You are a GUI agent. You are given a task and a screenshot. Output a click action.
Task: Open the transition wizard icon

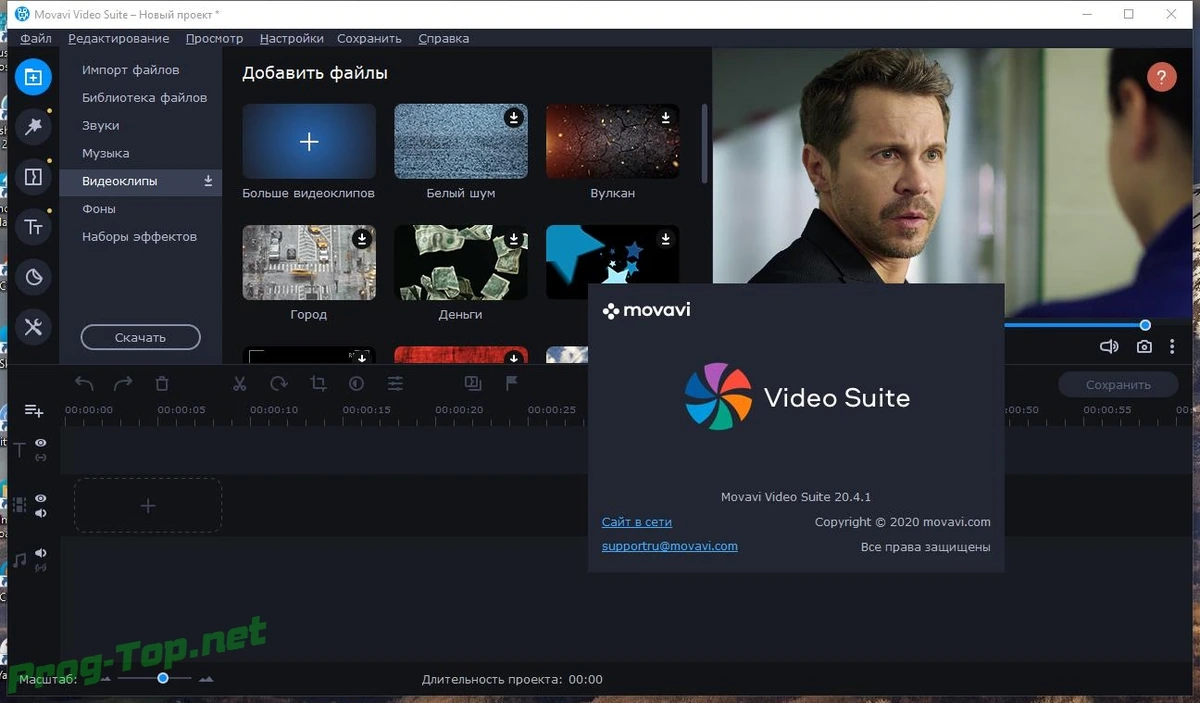point(473,383)
